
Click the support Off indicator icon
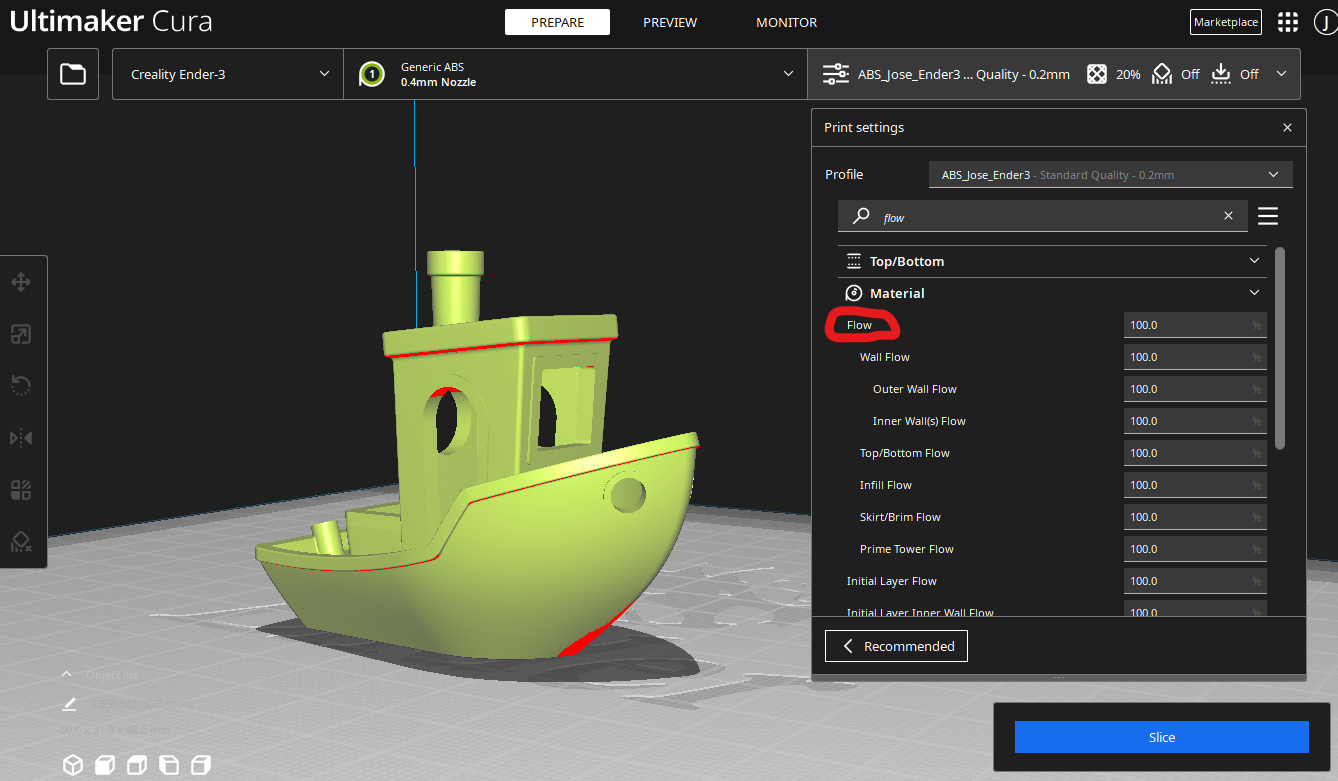[x=1162, y=74]
